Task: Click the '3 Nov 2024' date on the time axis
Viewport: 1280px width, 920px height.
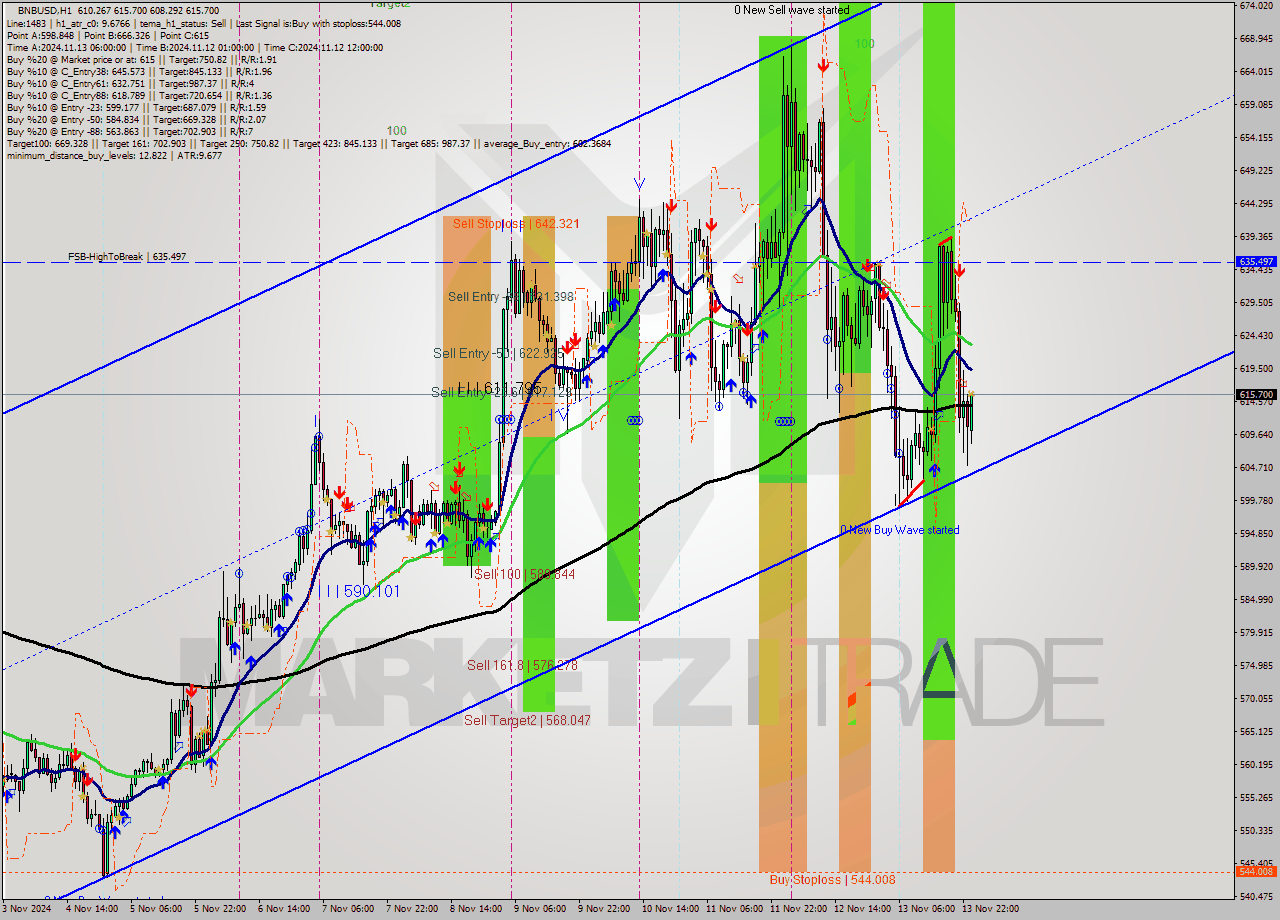Action: [27, 909]
